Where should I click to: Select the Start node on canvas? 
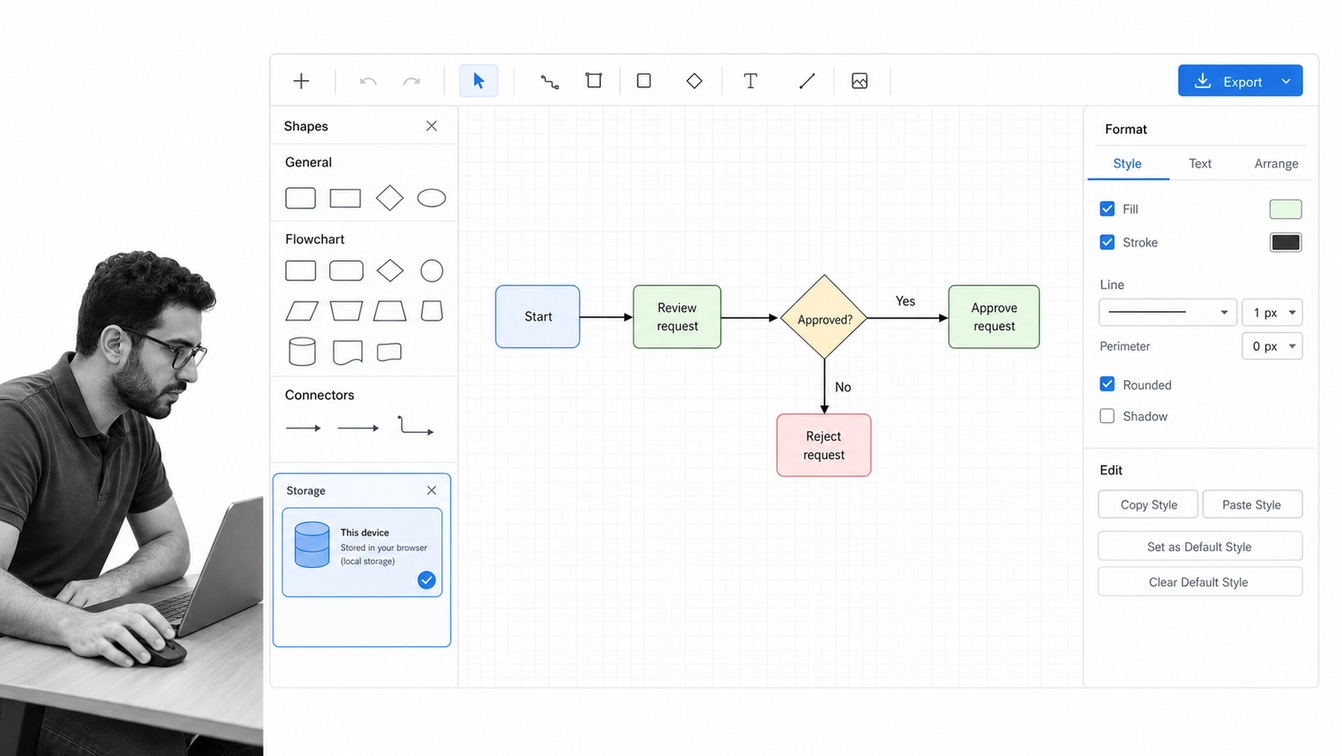click(x=538, y=317)
